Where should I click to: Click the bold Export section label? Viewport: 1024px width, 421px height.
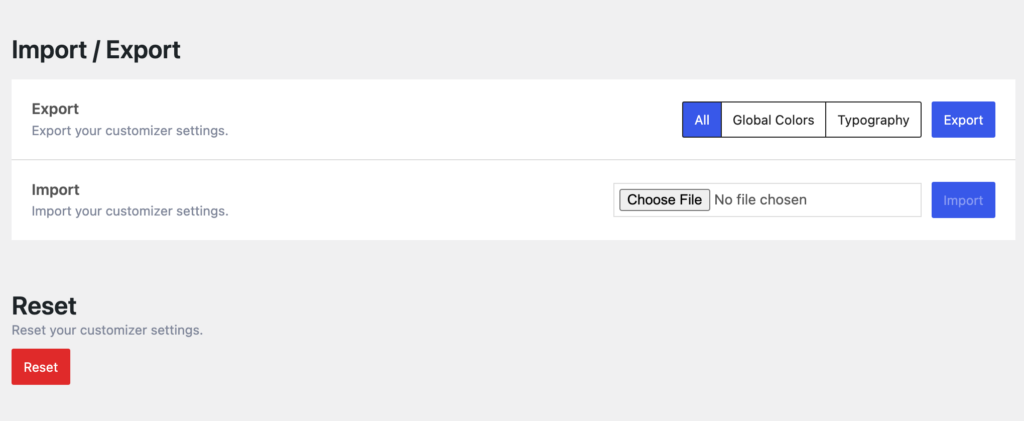point(55,109)
